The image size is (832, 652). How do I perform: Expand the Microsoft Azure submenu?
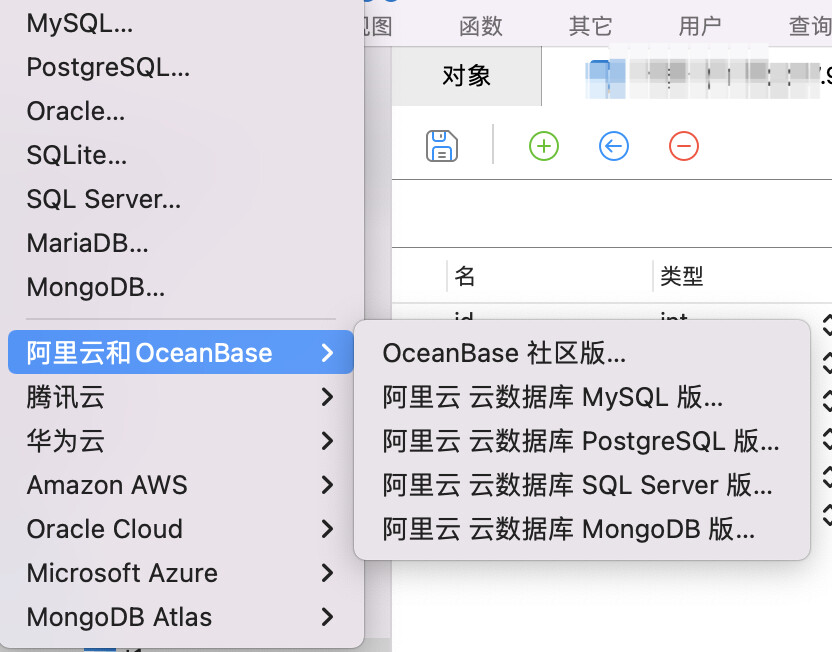pos(180,573)
